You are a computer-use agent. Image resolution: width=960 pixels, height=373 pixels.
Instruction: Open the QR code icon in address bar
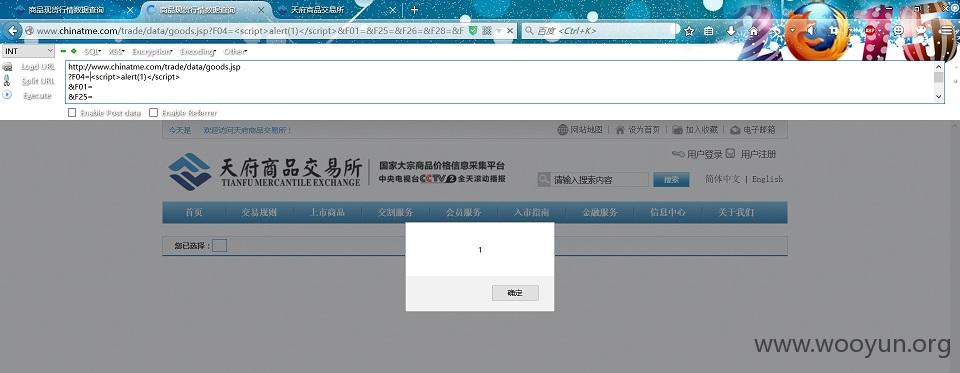coord(486,31)
